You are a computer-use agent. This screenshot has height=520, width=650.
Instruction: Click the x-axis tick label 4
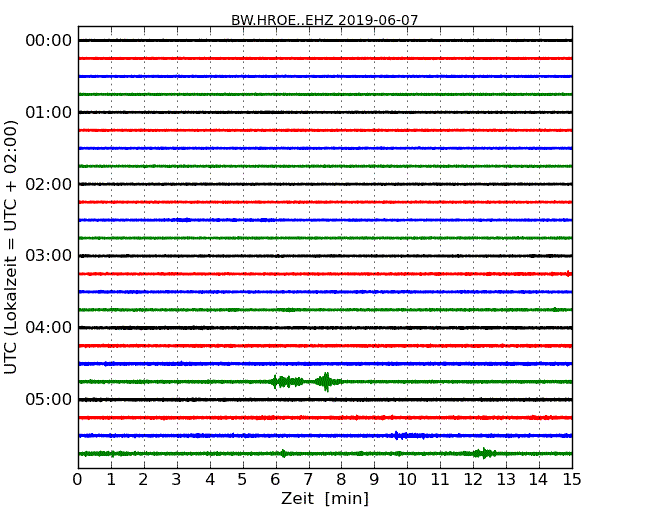click(x=210, y=480)
